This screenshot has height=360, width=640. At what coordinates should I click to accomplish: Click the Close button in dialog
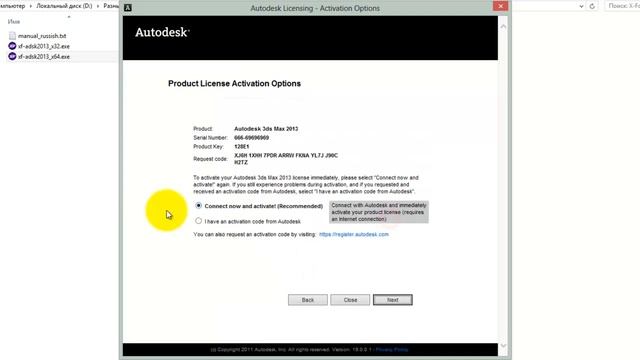click(350, 300)
